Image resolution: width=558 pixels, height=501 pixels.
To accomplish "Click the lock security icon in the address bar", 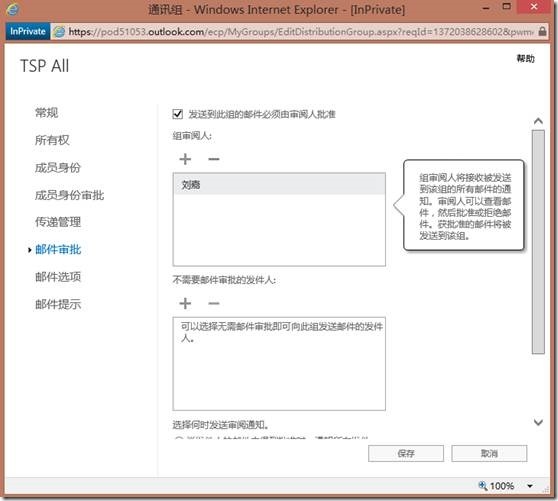I will pyautogui.click(x=542, y=31).
